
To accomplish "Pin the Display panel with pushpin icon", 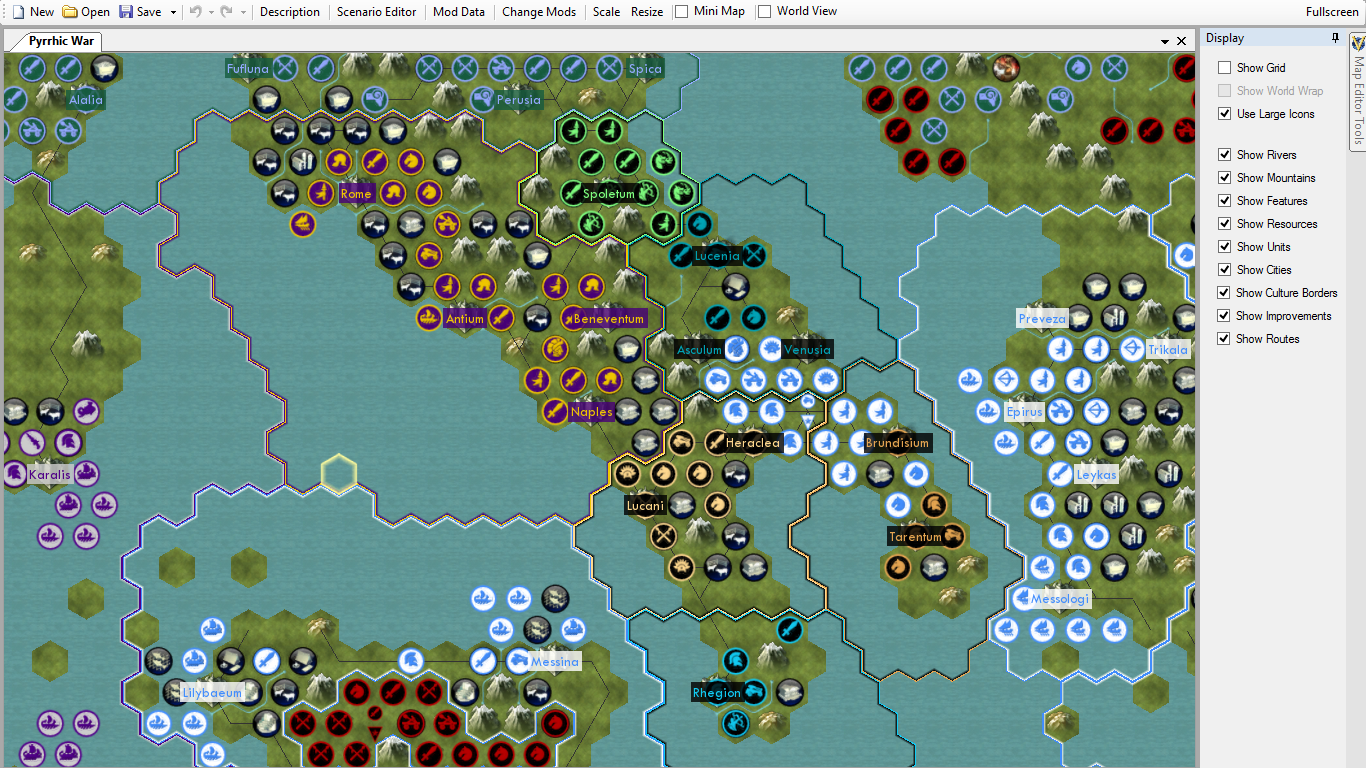I will (1335, 38).
